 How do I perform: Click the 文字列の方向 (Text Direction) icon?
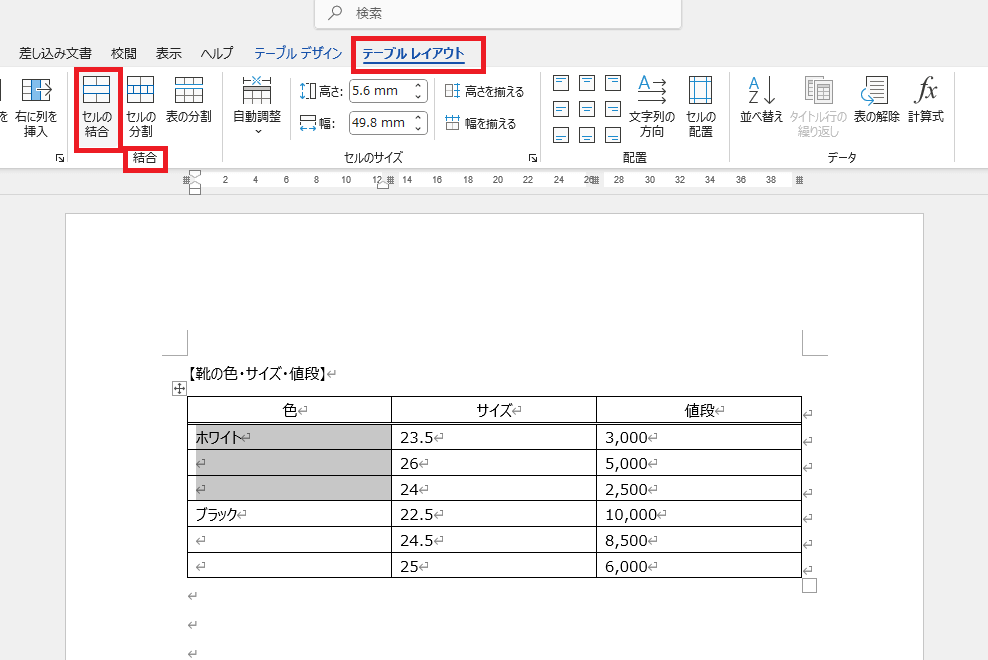click(x=652, y=103)
